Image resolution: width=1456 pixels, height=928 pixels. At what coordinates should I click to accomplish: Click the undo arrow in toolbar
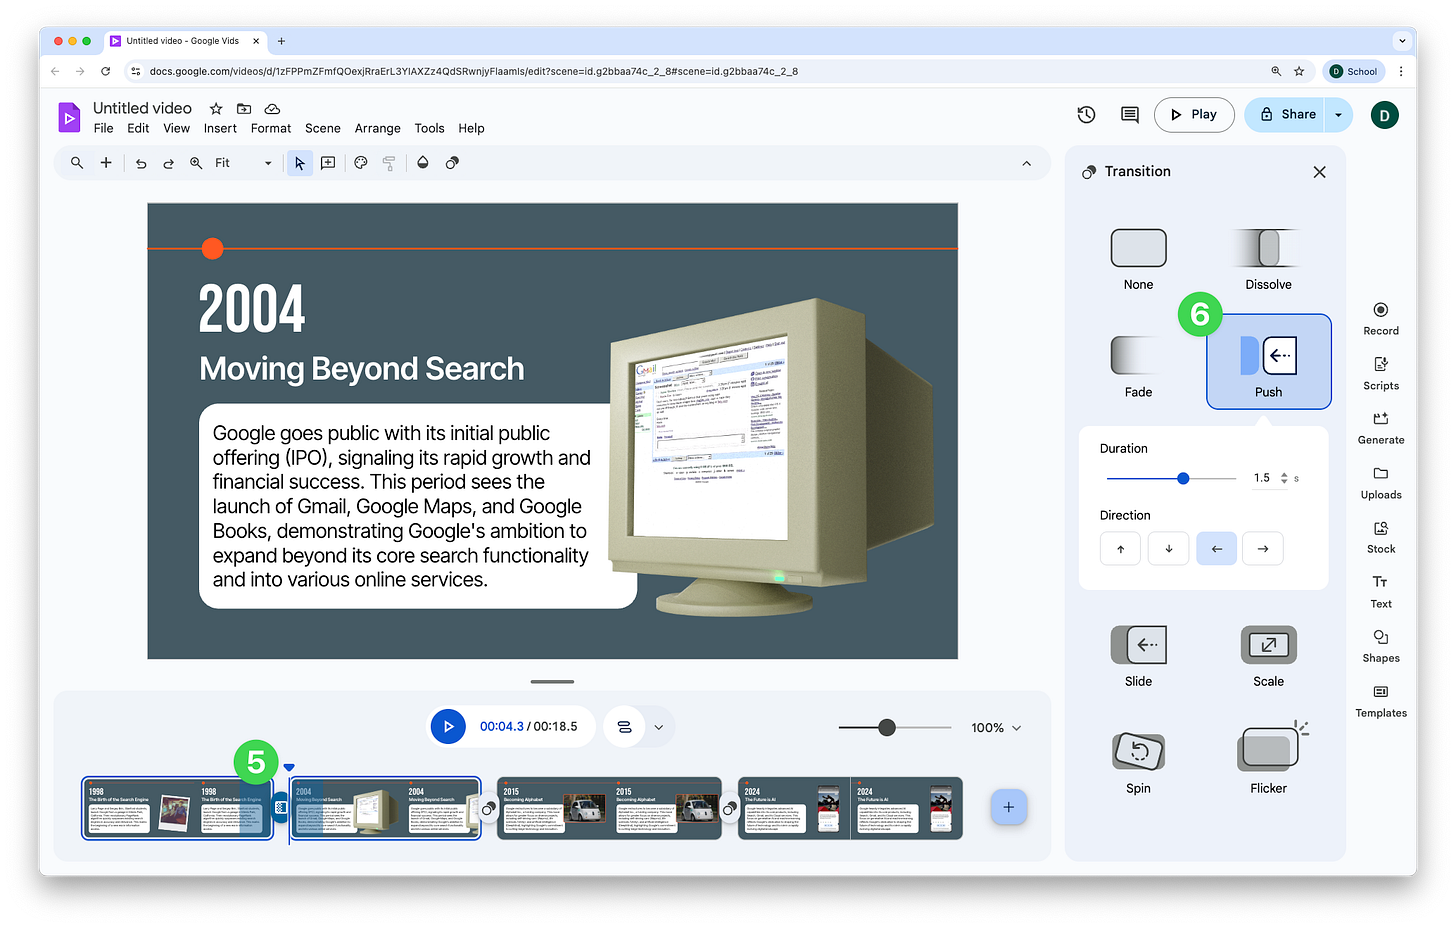tap(141, 163)
